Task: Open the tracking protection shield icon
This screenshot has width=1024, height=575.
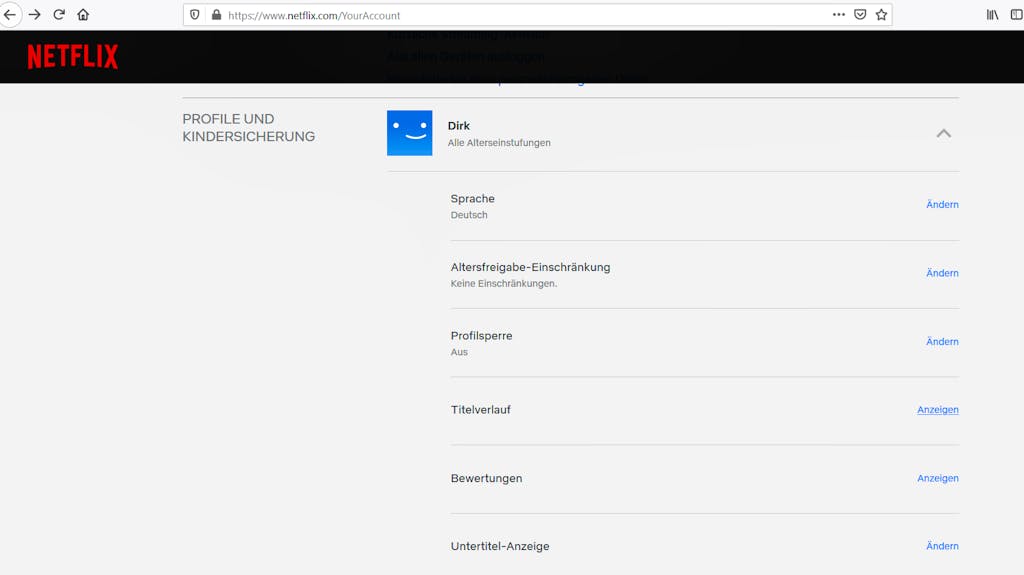Action: coord(195,15)
